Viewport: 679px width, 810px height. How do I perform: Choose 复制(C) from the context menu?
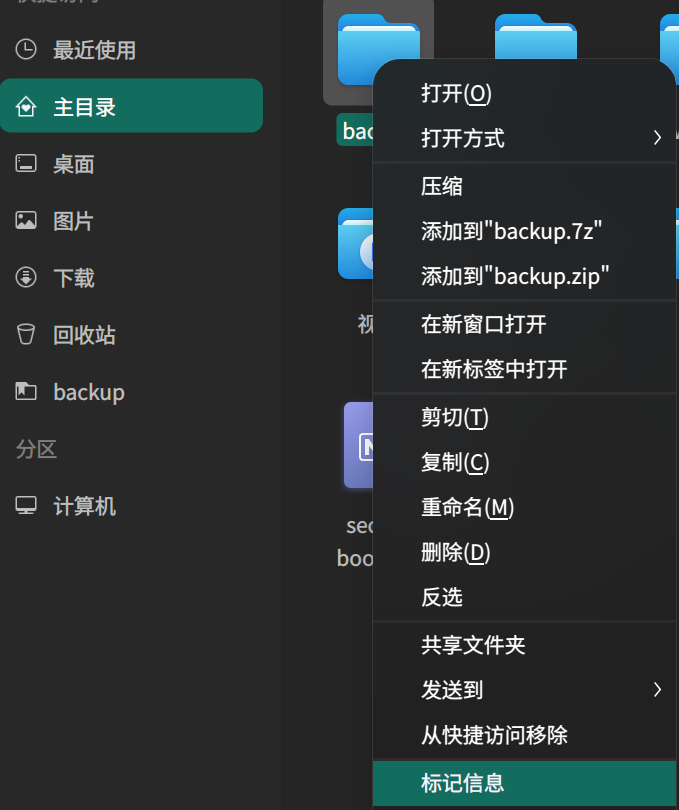(524, 462)
